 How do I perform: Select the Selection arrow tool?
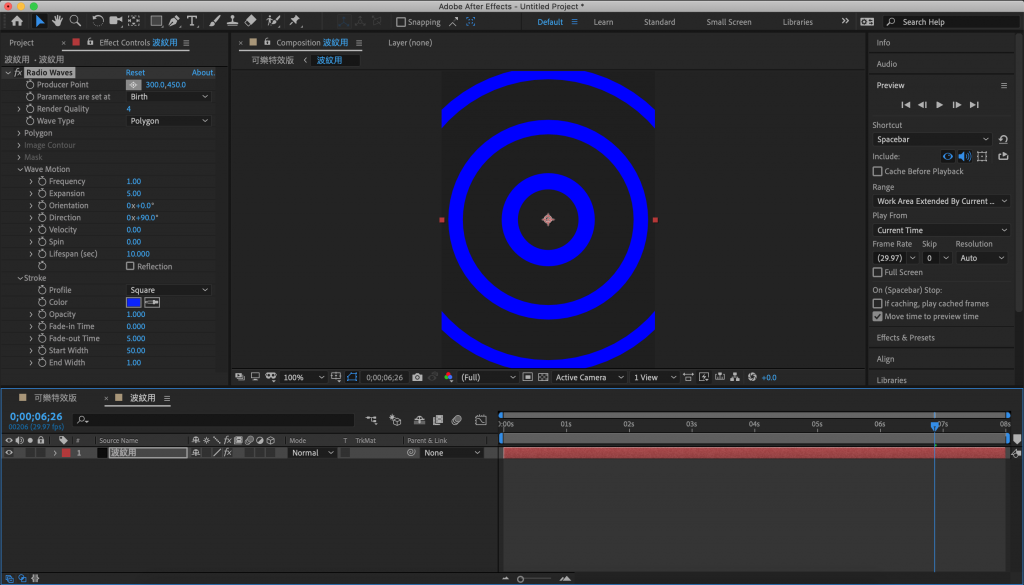point(39,21)
